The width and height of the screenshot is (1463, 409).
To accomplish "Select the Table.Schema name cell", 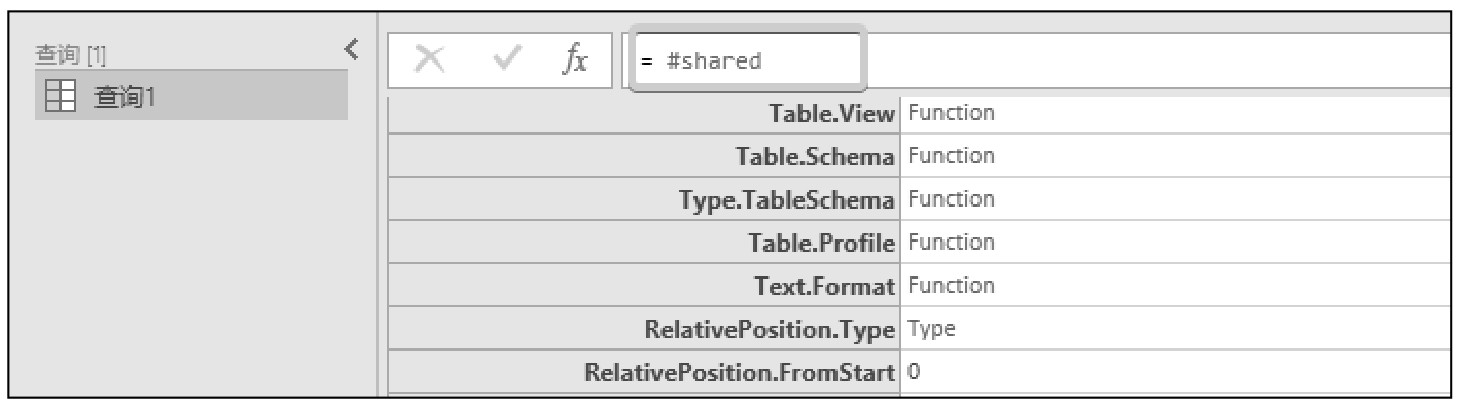I will pos(644,157).
